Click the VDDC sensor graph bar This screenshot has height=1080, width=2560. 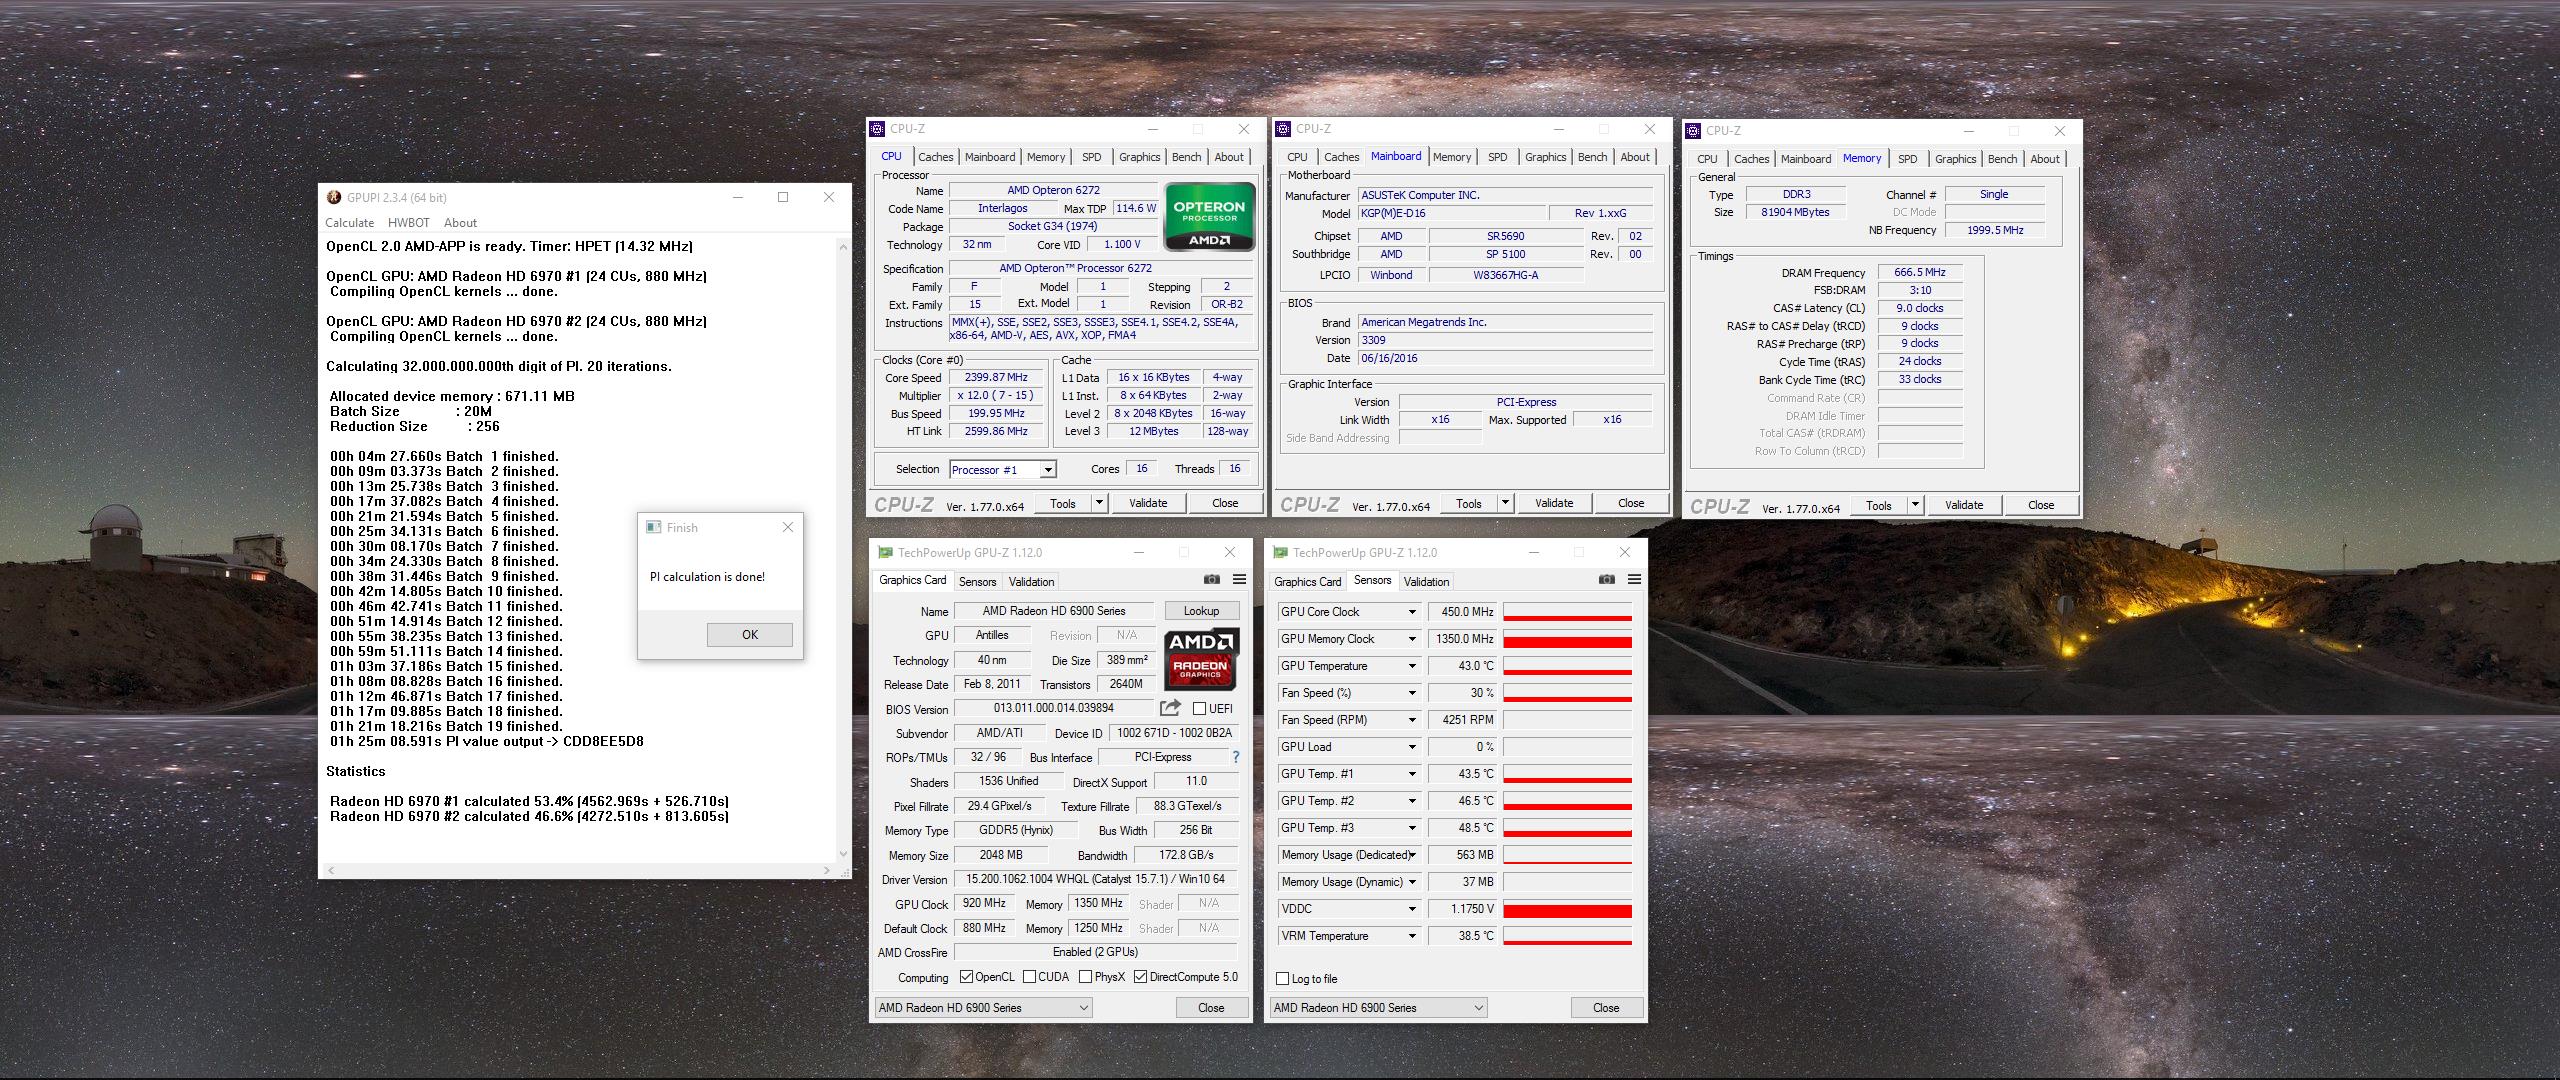(x=1567, y=909)
